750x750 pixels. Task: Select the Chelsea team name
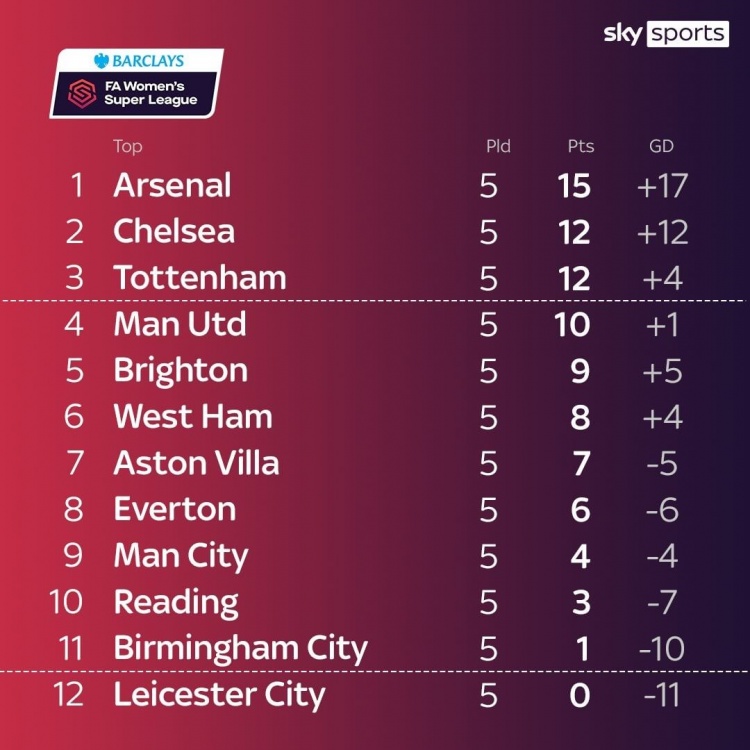[174, 231]
